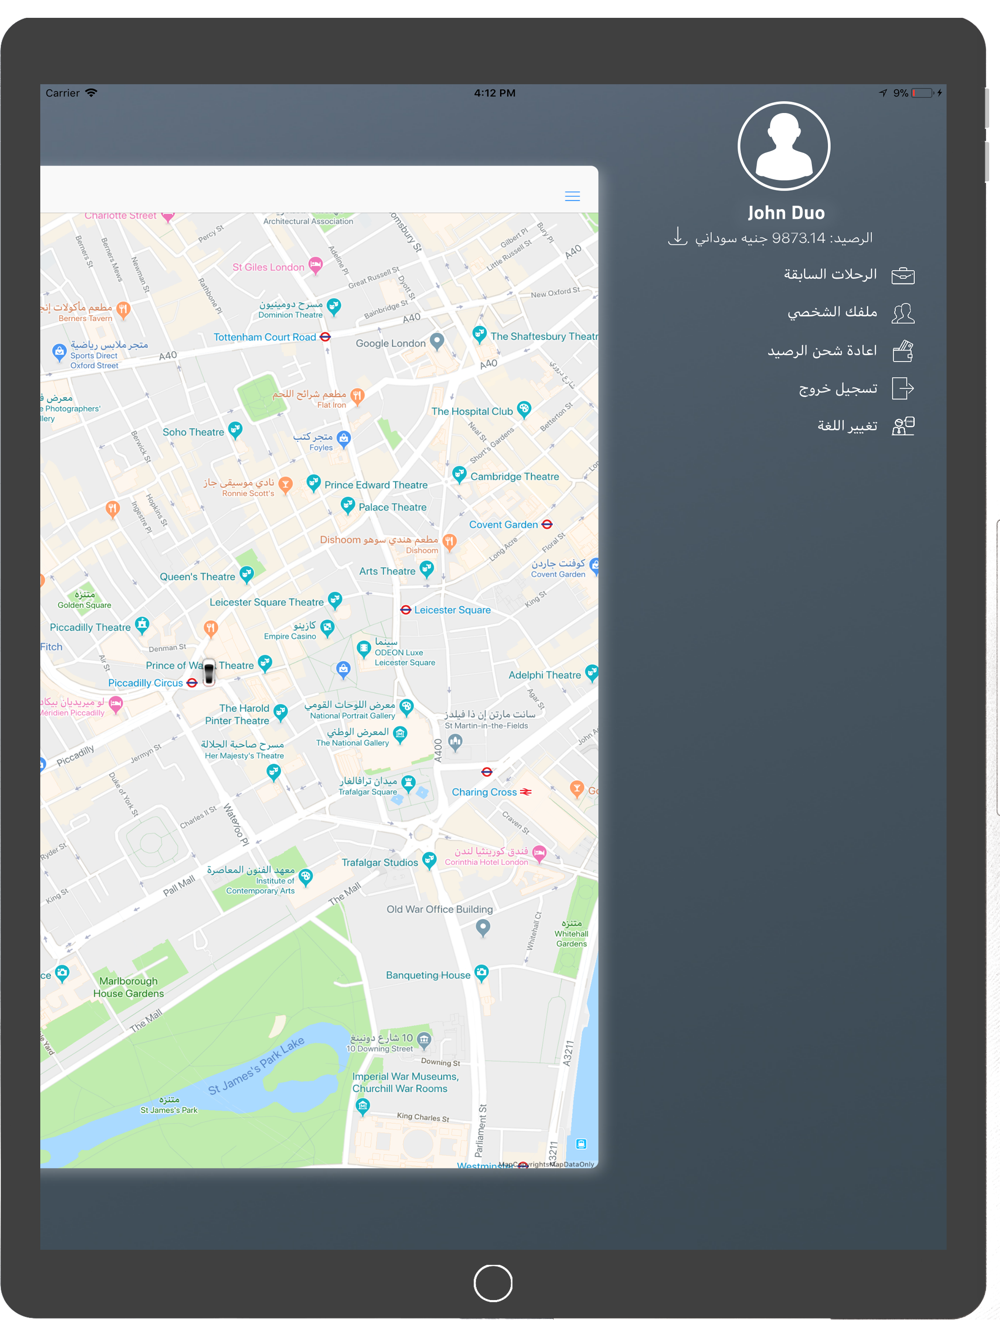Tap the John Duo name text
The image size is (1000, 1334).
(x=786, y=212)
